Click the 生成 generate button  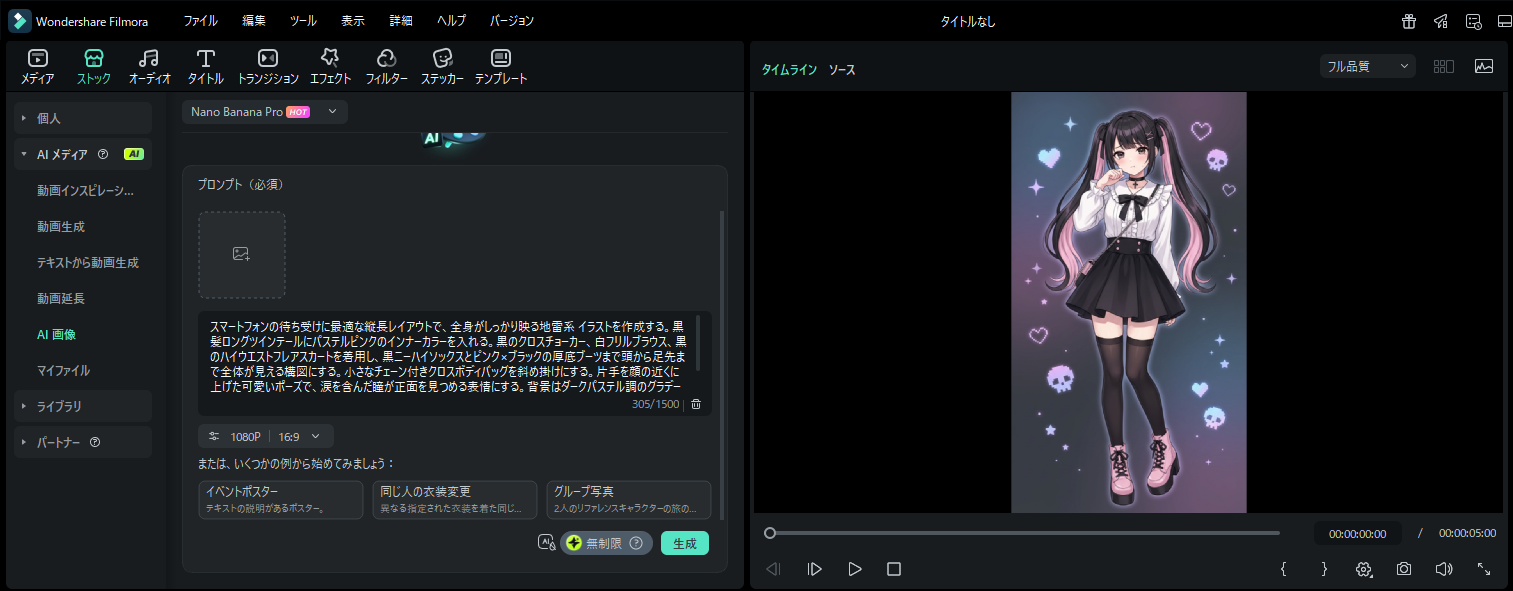click(684, 543)
